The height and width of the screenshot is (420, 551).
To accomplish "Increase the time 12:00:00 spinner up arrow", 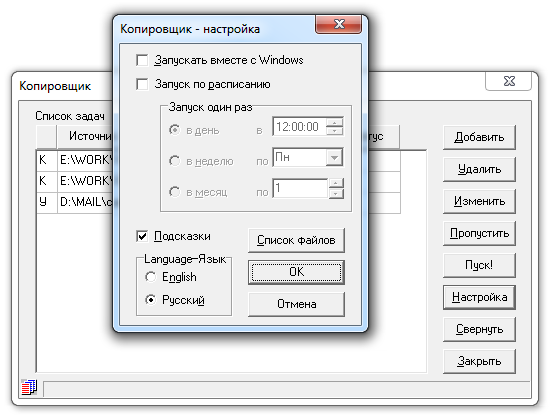I will click(x=335, y=122).
